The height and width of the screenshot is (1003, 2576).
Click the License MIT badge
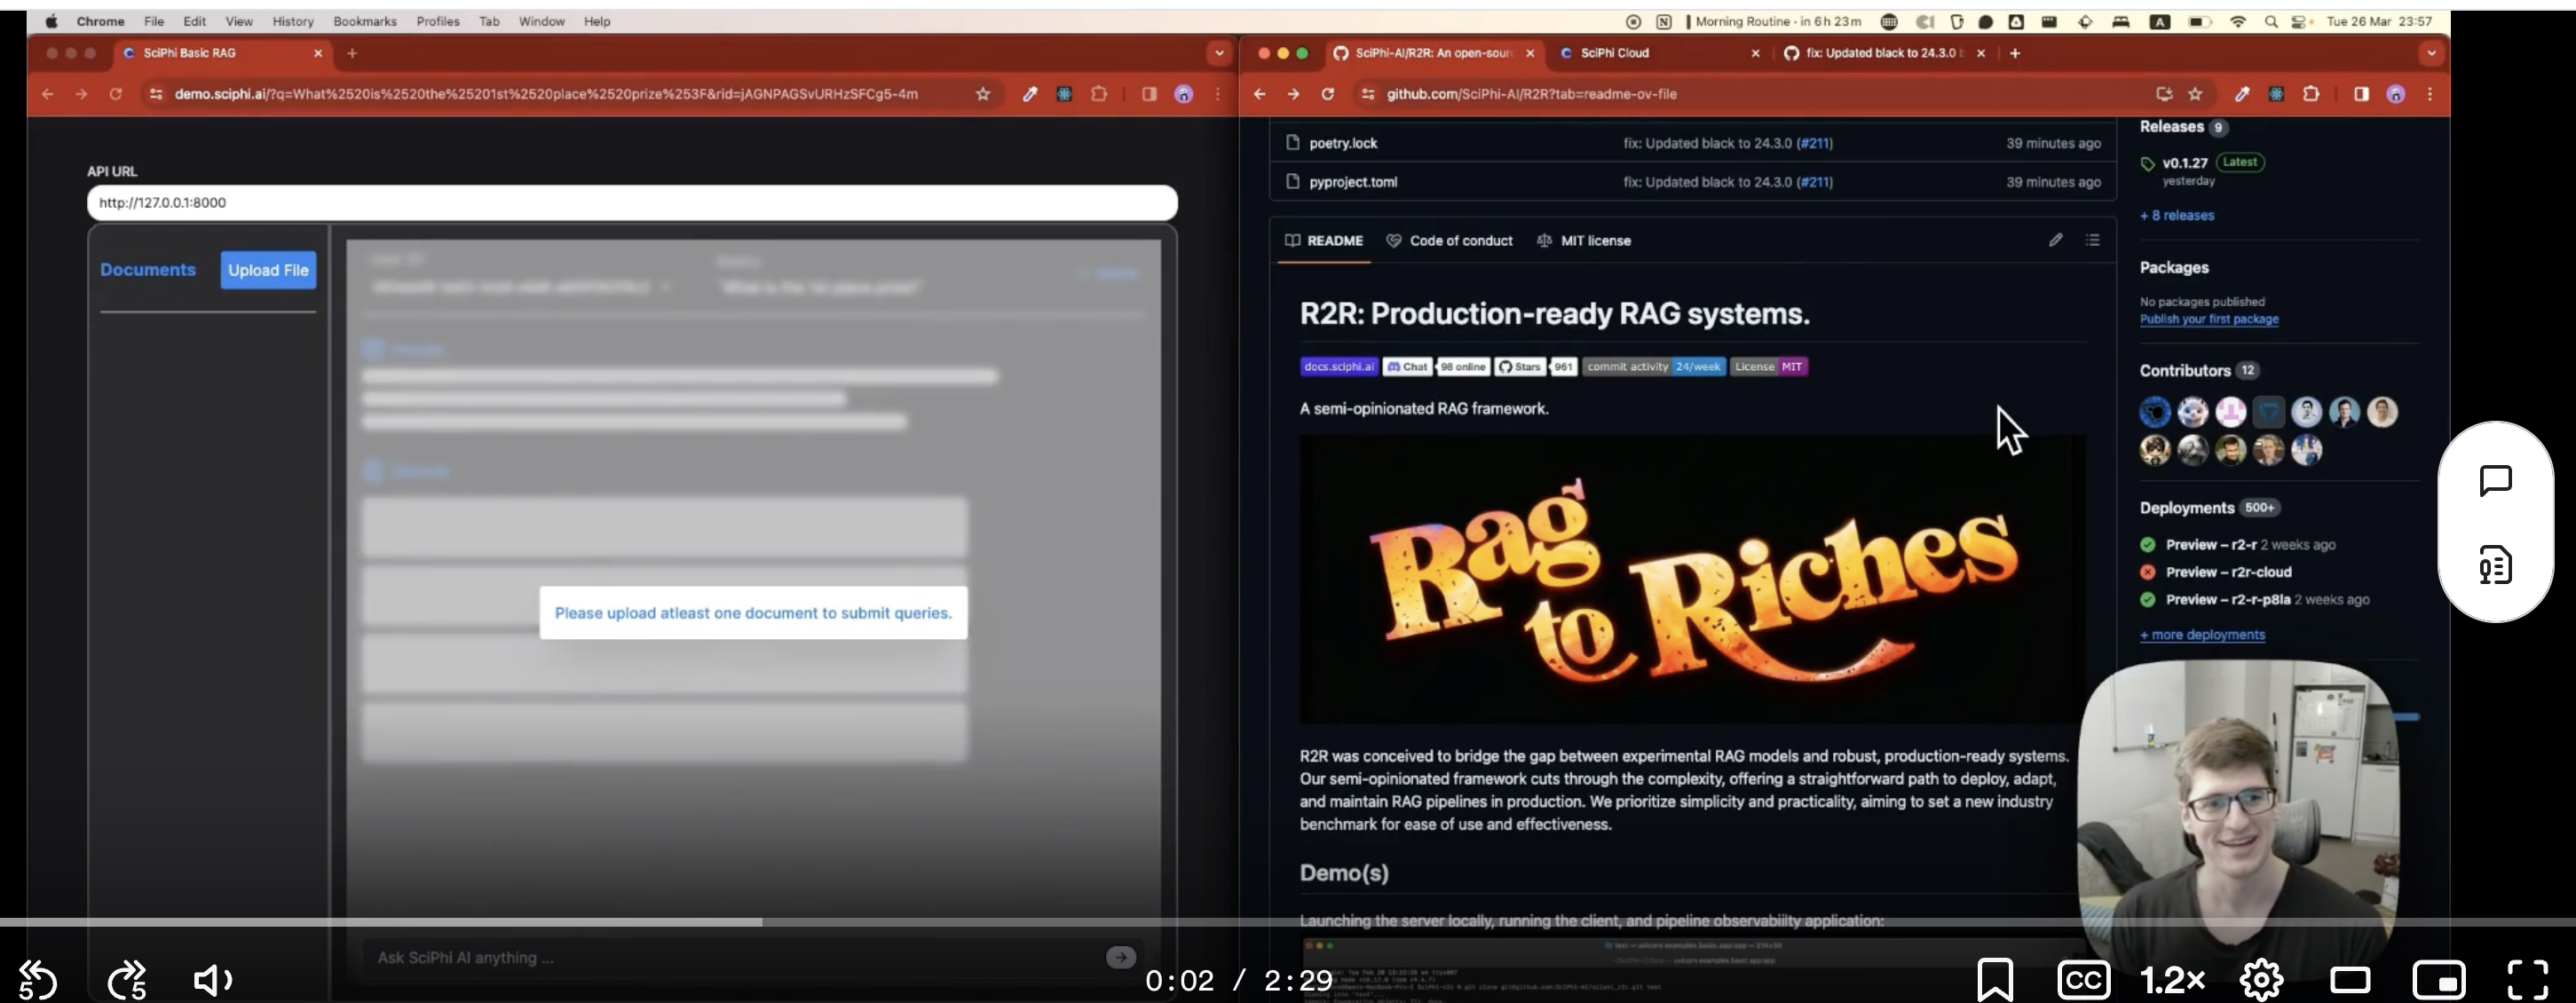point(1768,367)
